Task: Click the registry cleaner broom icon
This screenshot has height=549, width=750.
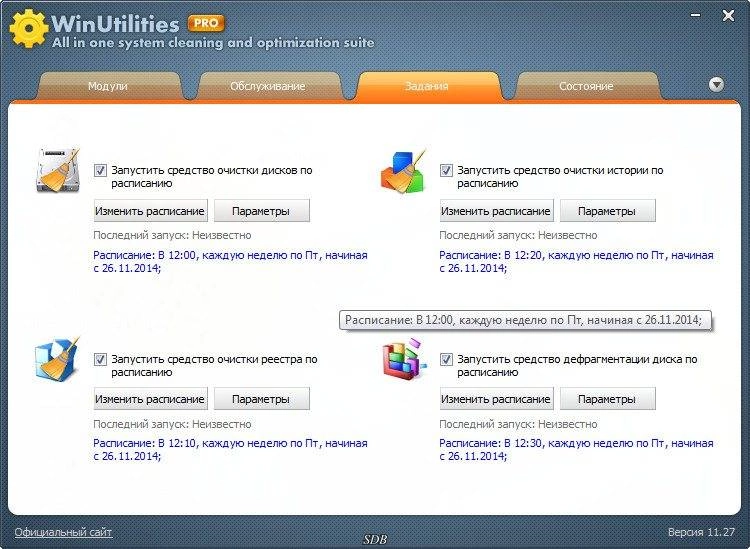Action: tap(57, 359)
